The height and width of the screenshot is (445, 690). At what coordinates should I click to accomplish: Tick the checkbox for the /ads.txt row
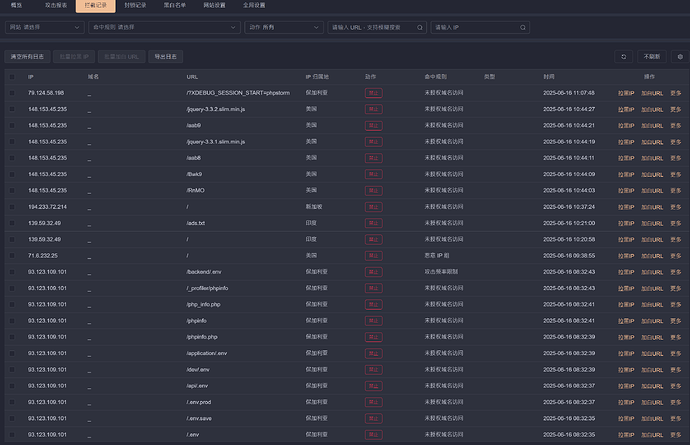pos(12,223)
